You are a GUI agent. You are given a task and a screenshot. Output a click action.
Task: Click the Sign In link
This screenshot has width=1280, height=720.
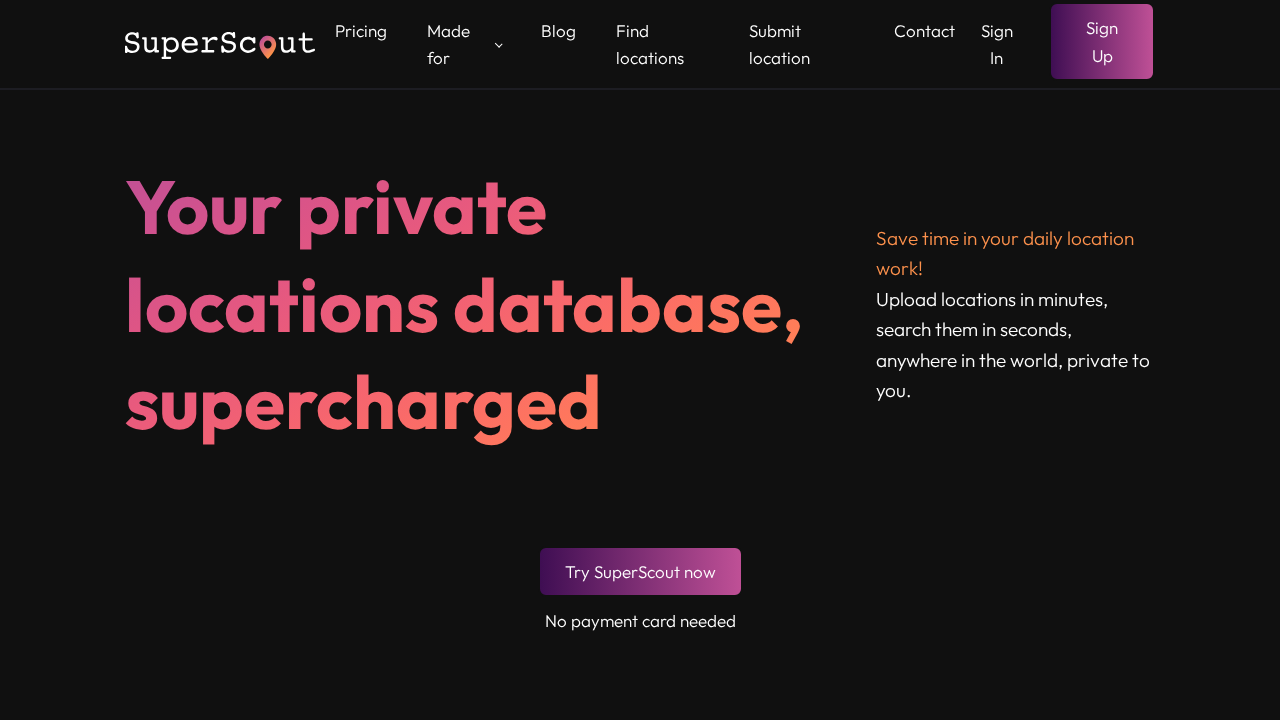997,44
